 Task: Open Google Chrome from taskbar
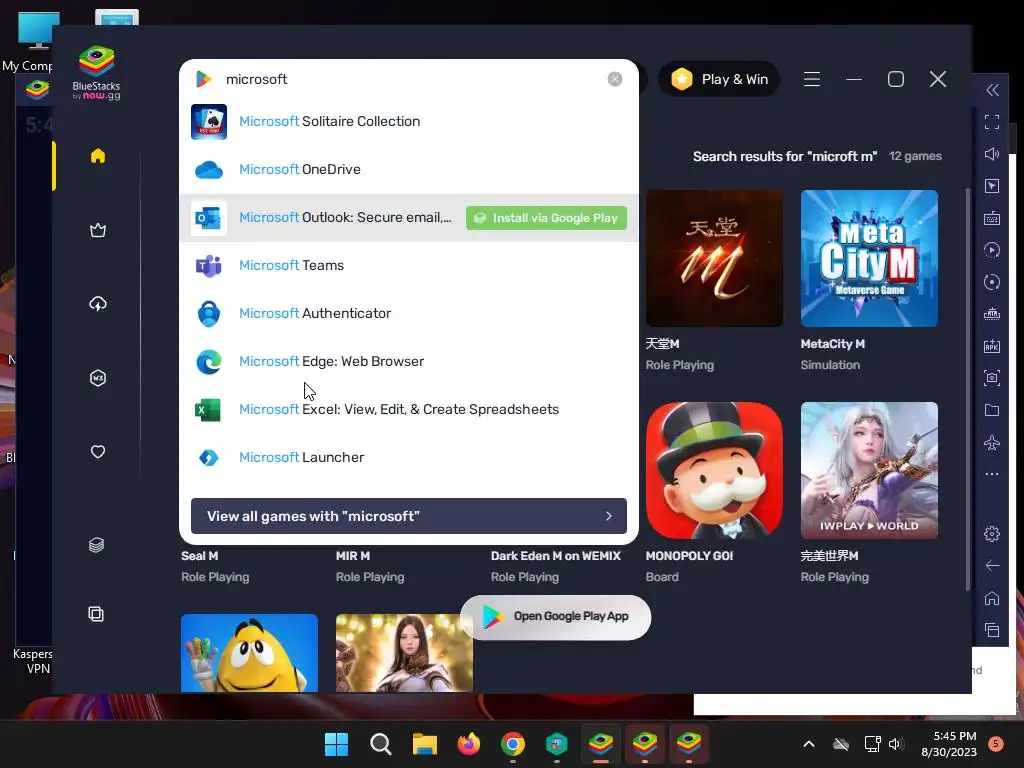pyautogui.click(x=513, y=744)
